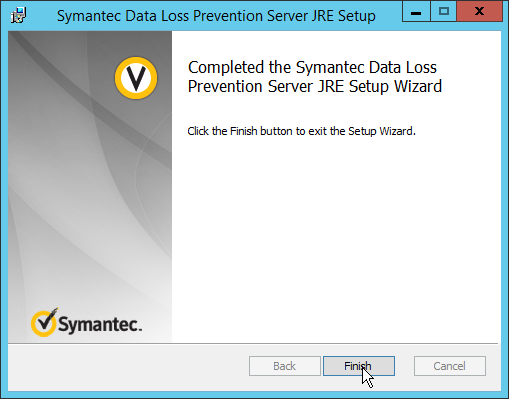This screenshot has height=399, width=509.
Task: Maximize the JRE Setup window
Action: [x=444, y=12]
